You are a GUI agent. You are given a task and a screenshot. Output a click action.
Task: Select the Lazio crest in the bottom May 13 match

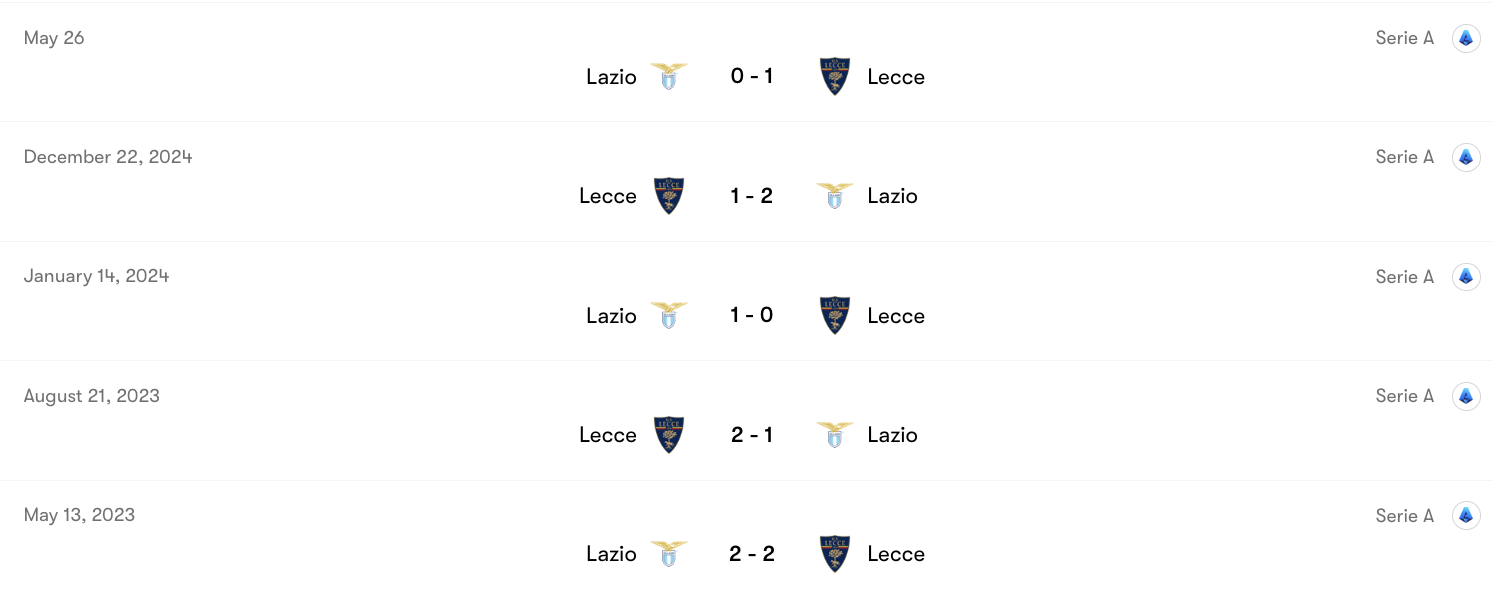[668, 553]
